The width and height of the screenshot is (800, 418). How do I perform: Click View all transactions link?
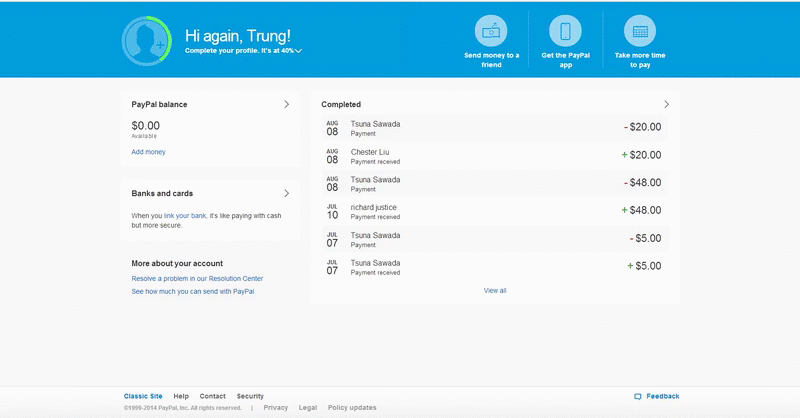[495, 290]
